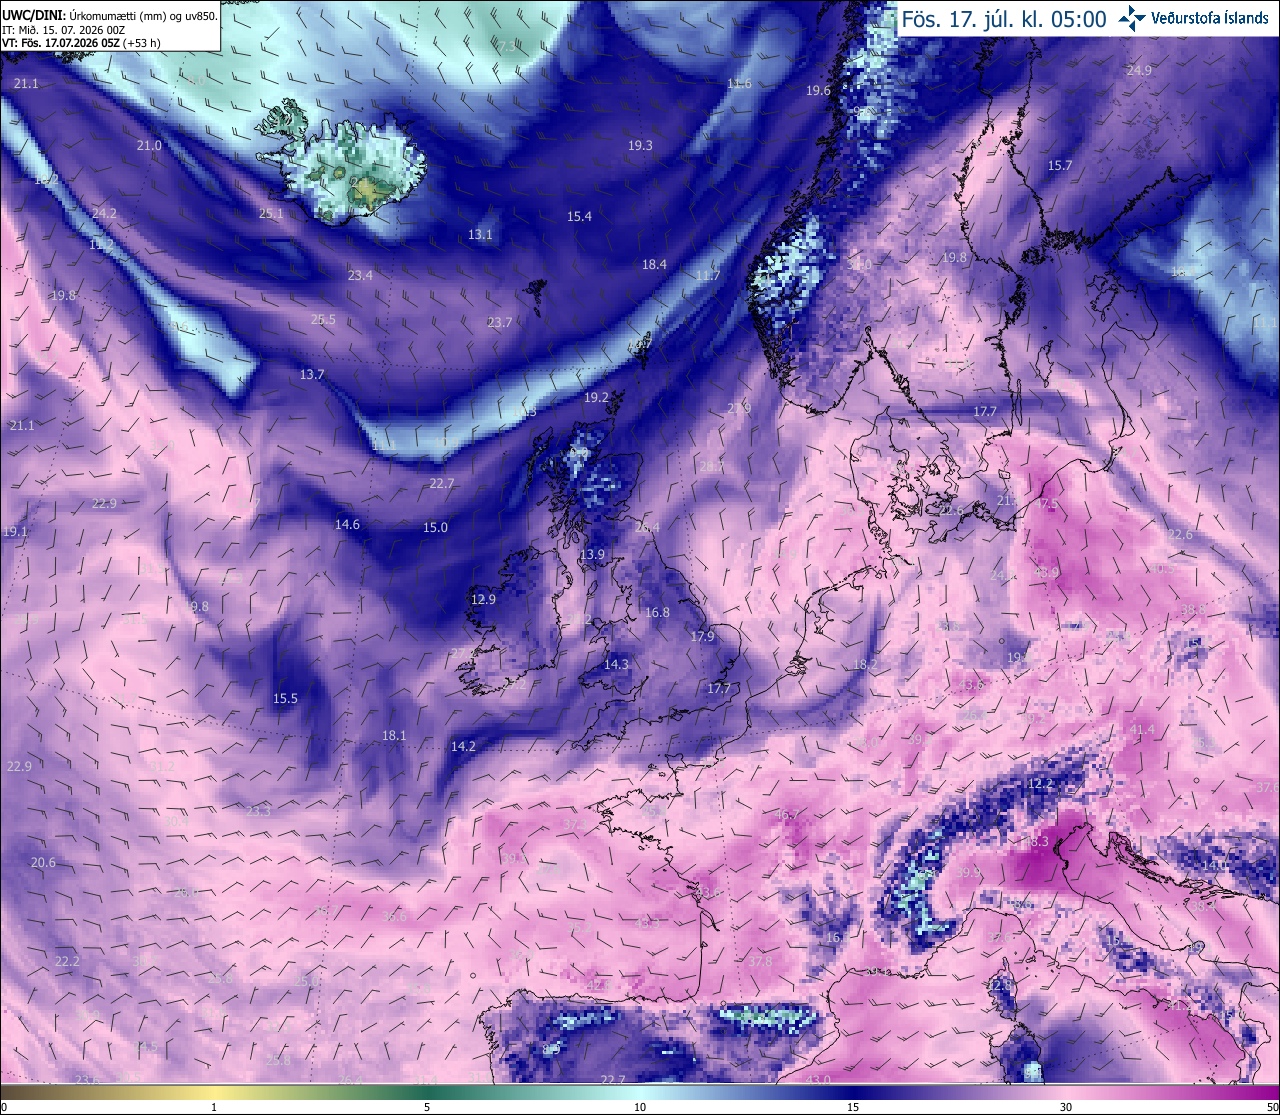Click the 43.0 value near bottom edge
Screen dimensions: 1280x1115
point(818,1079)
